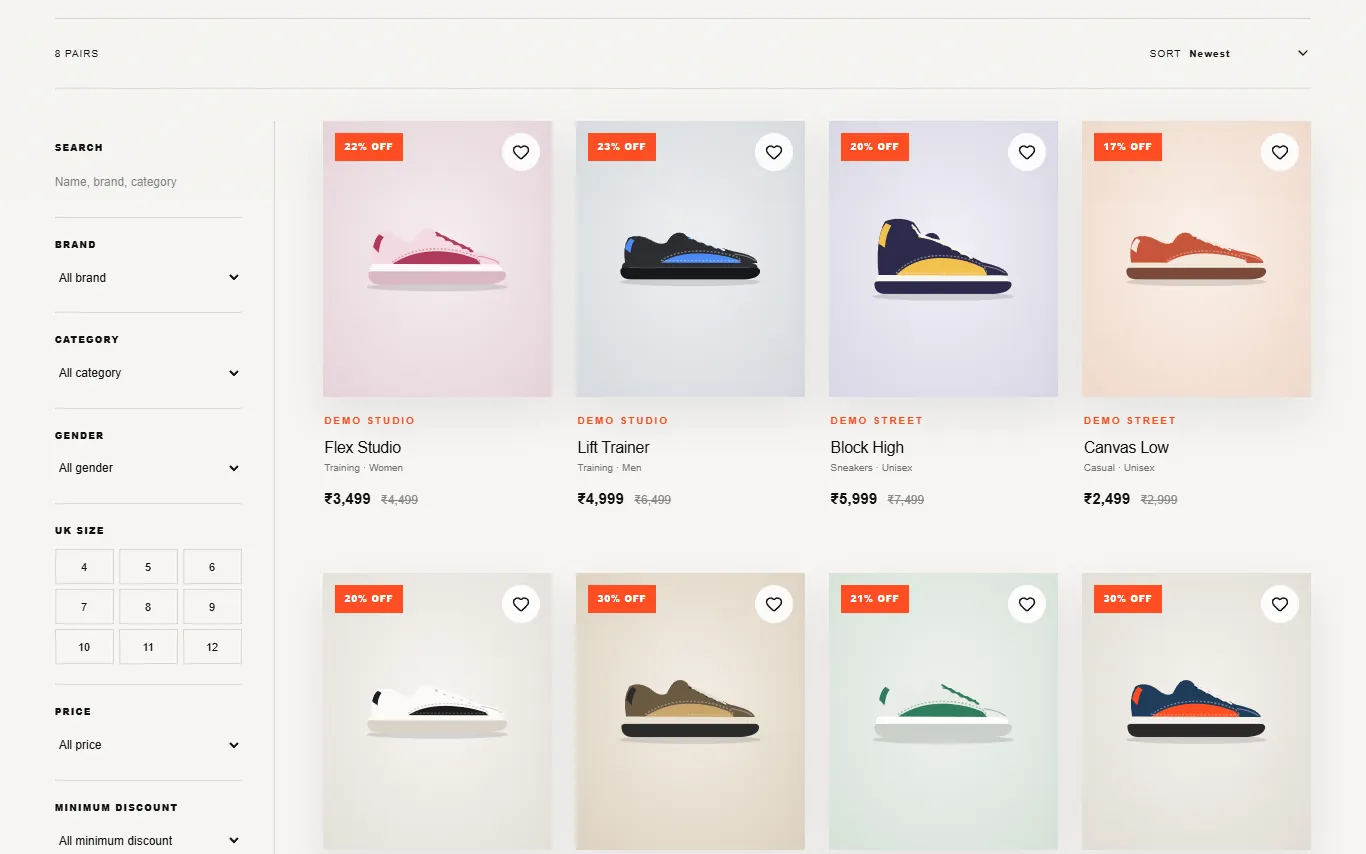Click the ₹5,999 Block High price

tap(853, 499)
